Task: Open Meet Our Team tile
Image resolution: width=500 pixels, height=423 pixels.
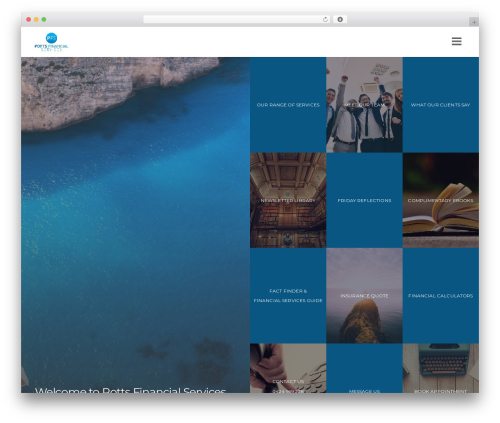Action: [x=364, y=105]
